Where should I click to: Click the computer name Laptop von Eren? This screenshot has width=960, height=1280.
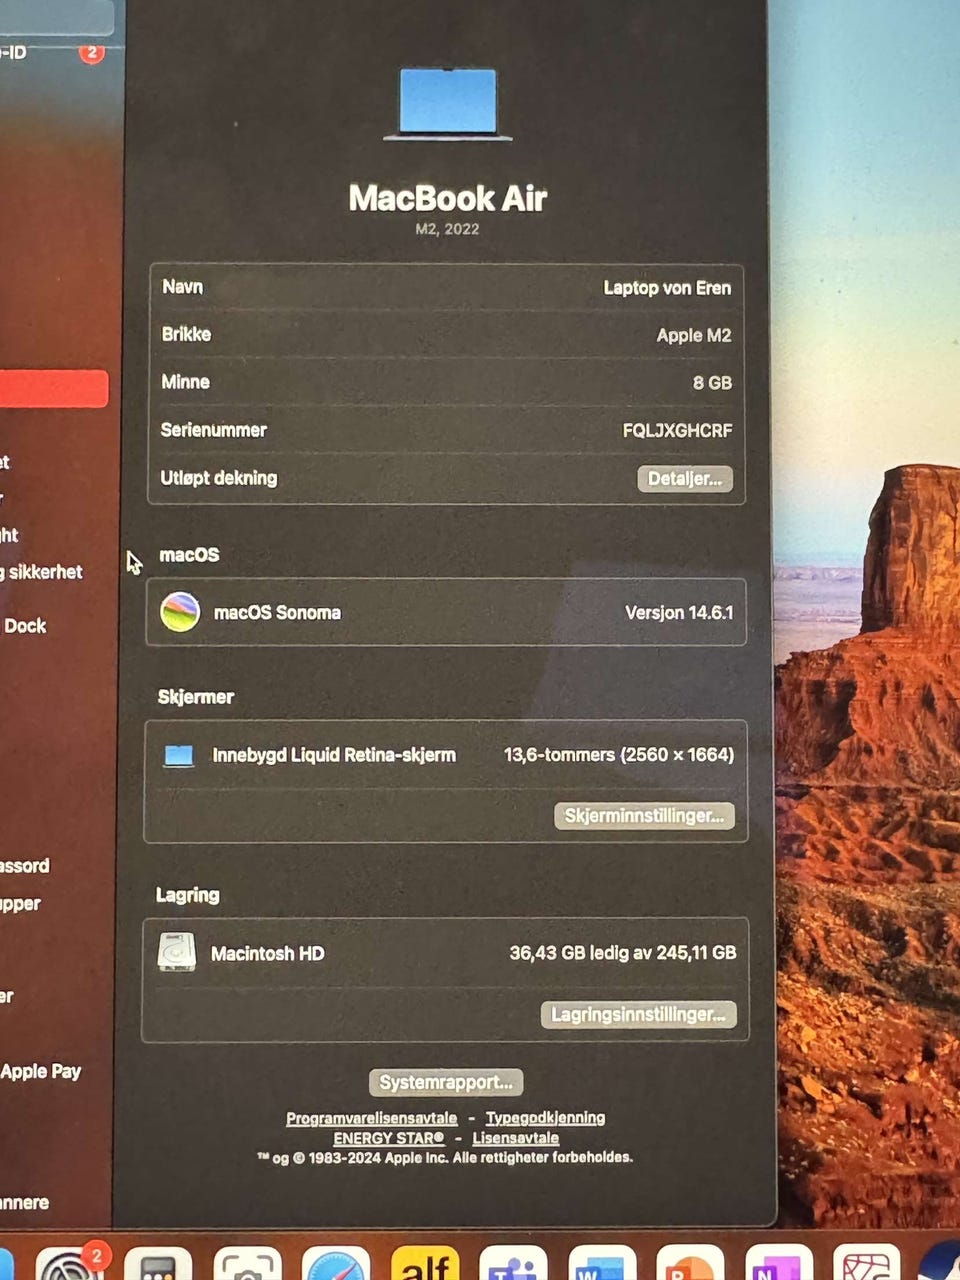pyautogui.click(x=667, y=288)
